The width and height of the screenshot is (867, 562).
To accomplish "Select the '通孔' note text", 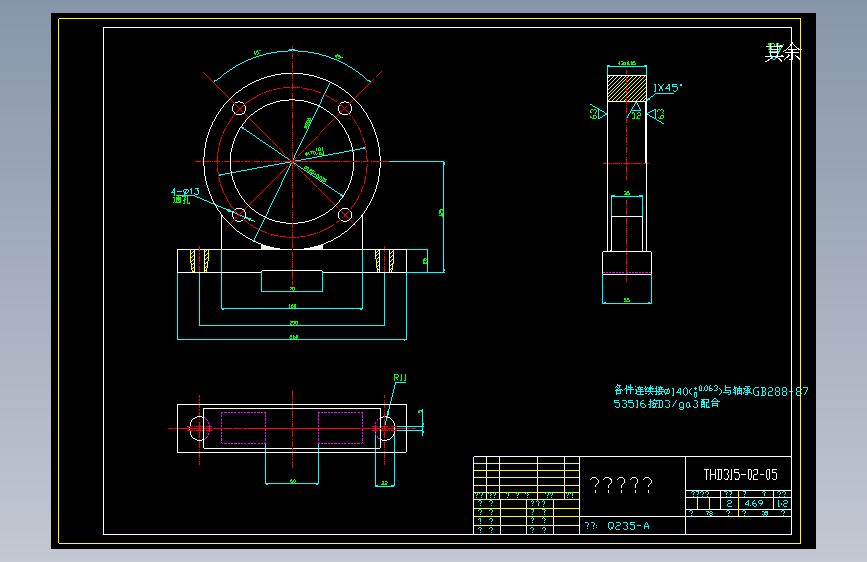I will pyautogui.click(x=181, y=200).
